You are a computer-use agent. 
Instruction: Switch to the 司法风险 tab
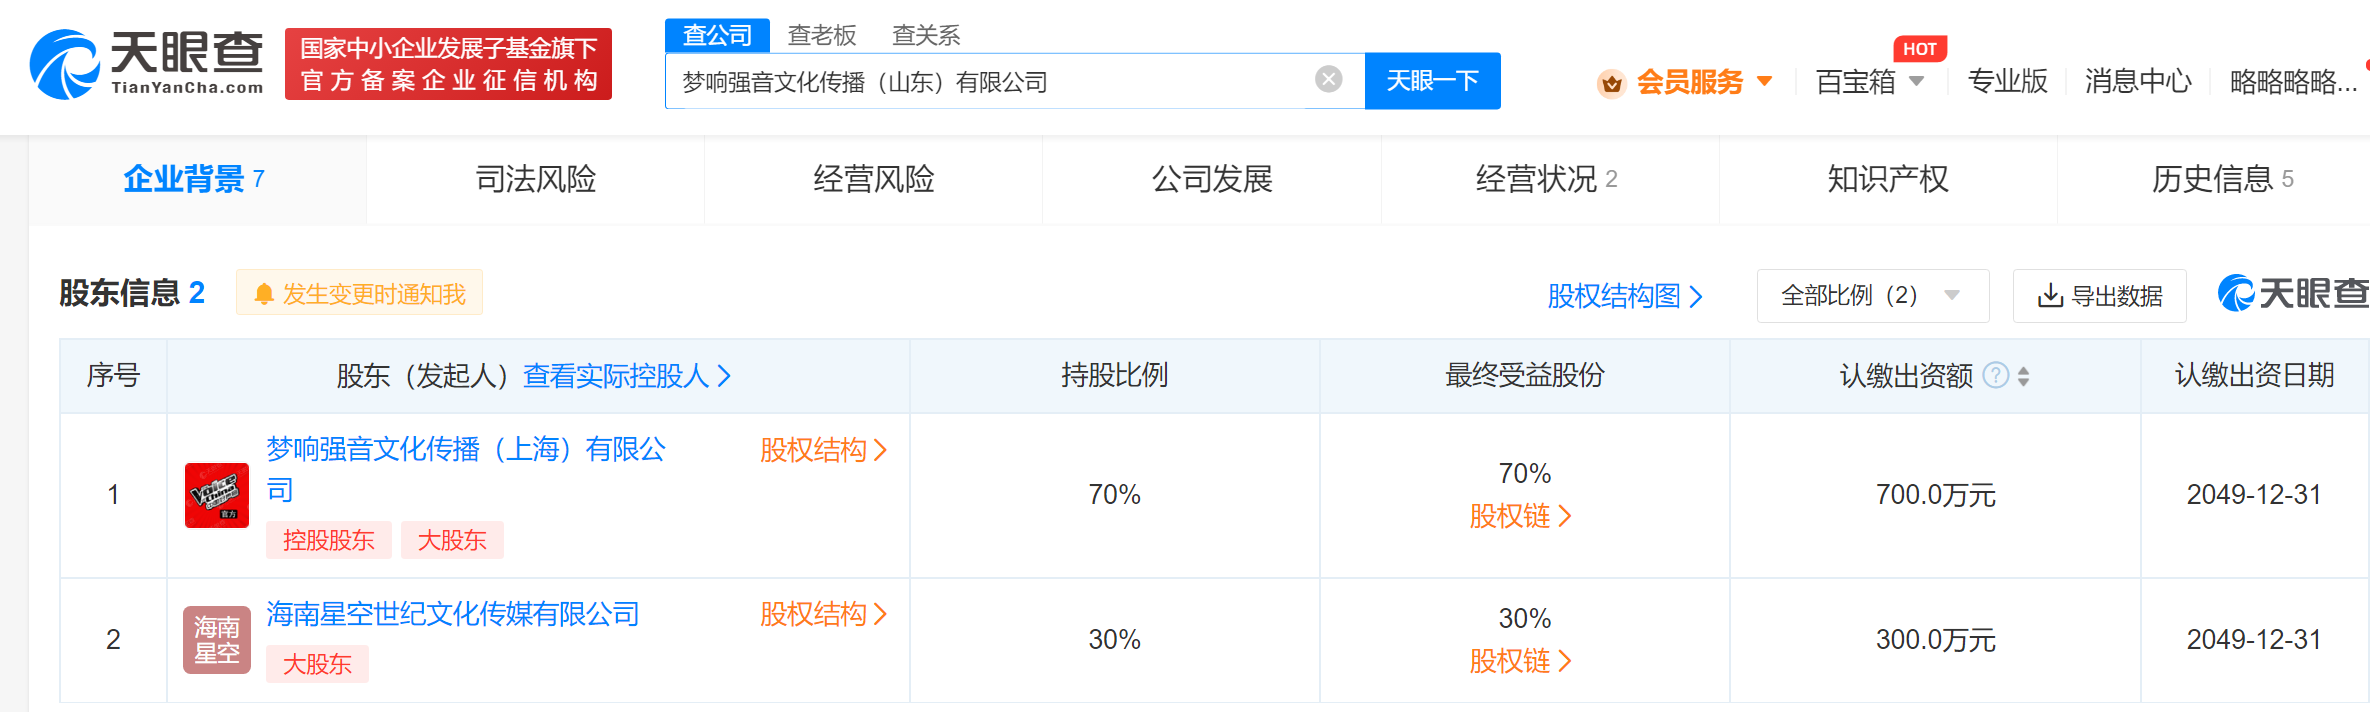point(535,179)
